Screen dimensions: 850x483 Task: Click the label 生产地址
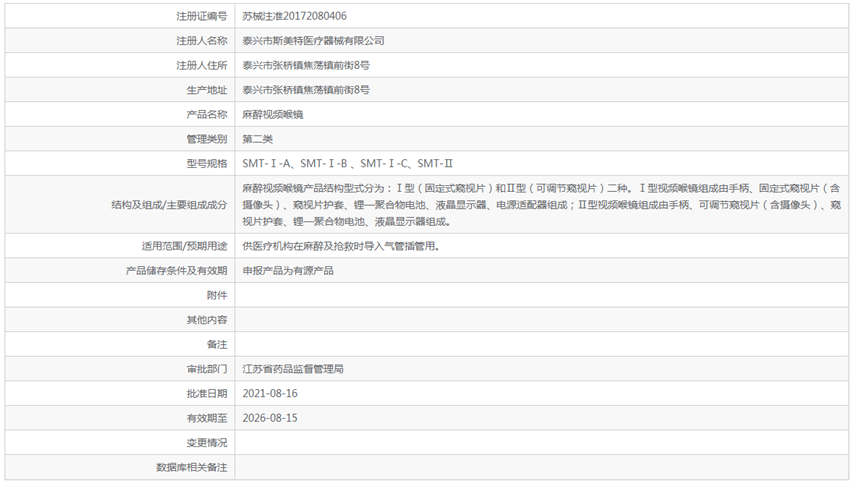(207, 90)
